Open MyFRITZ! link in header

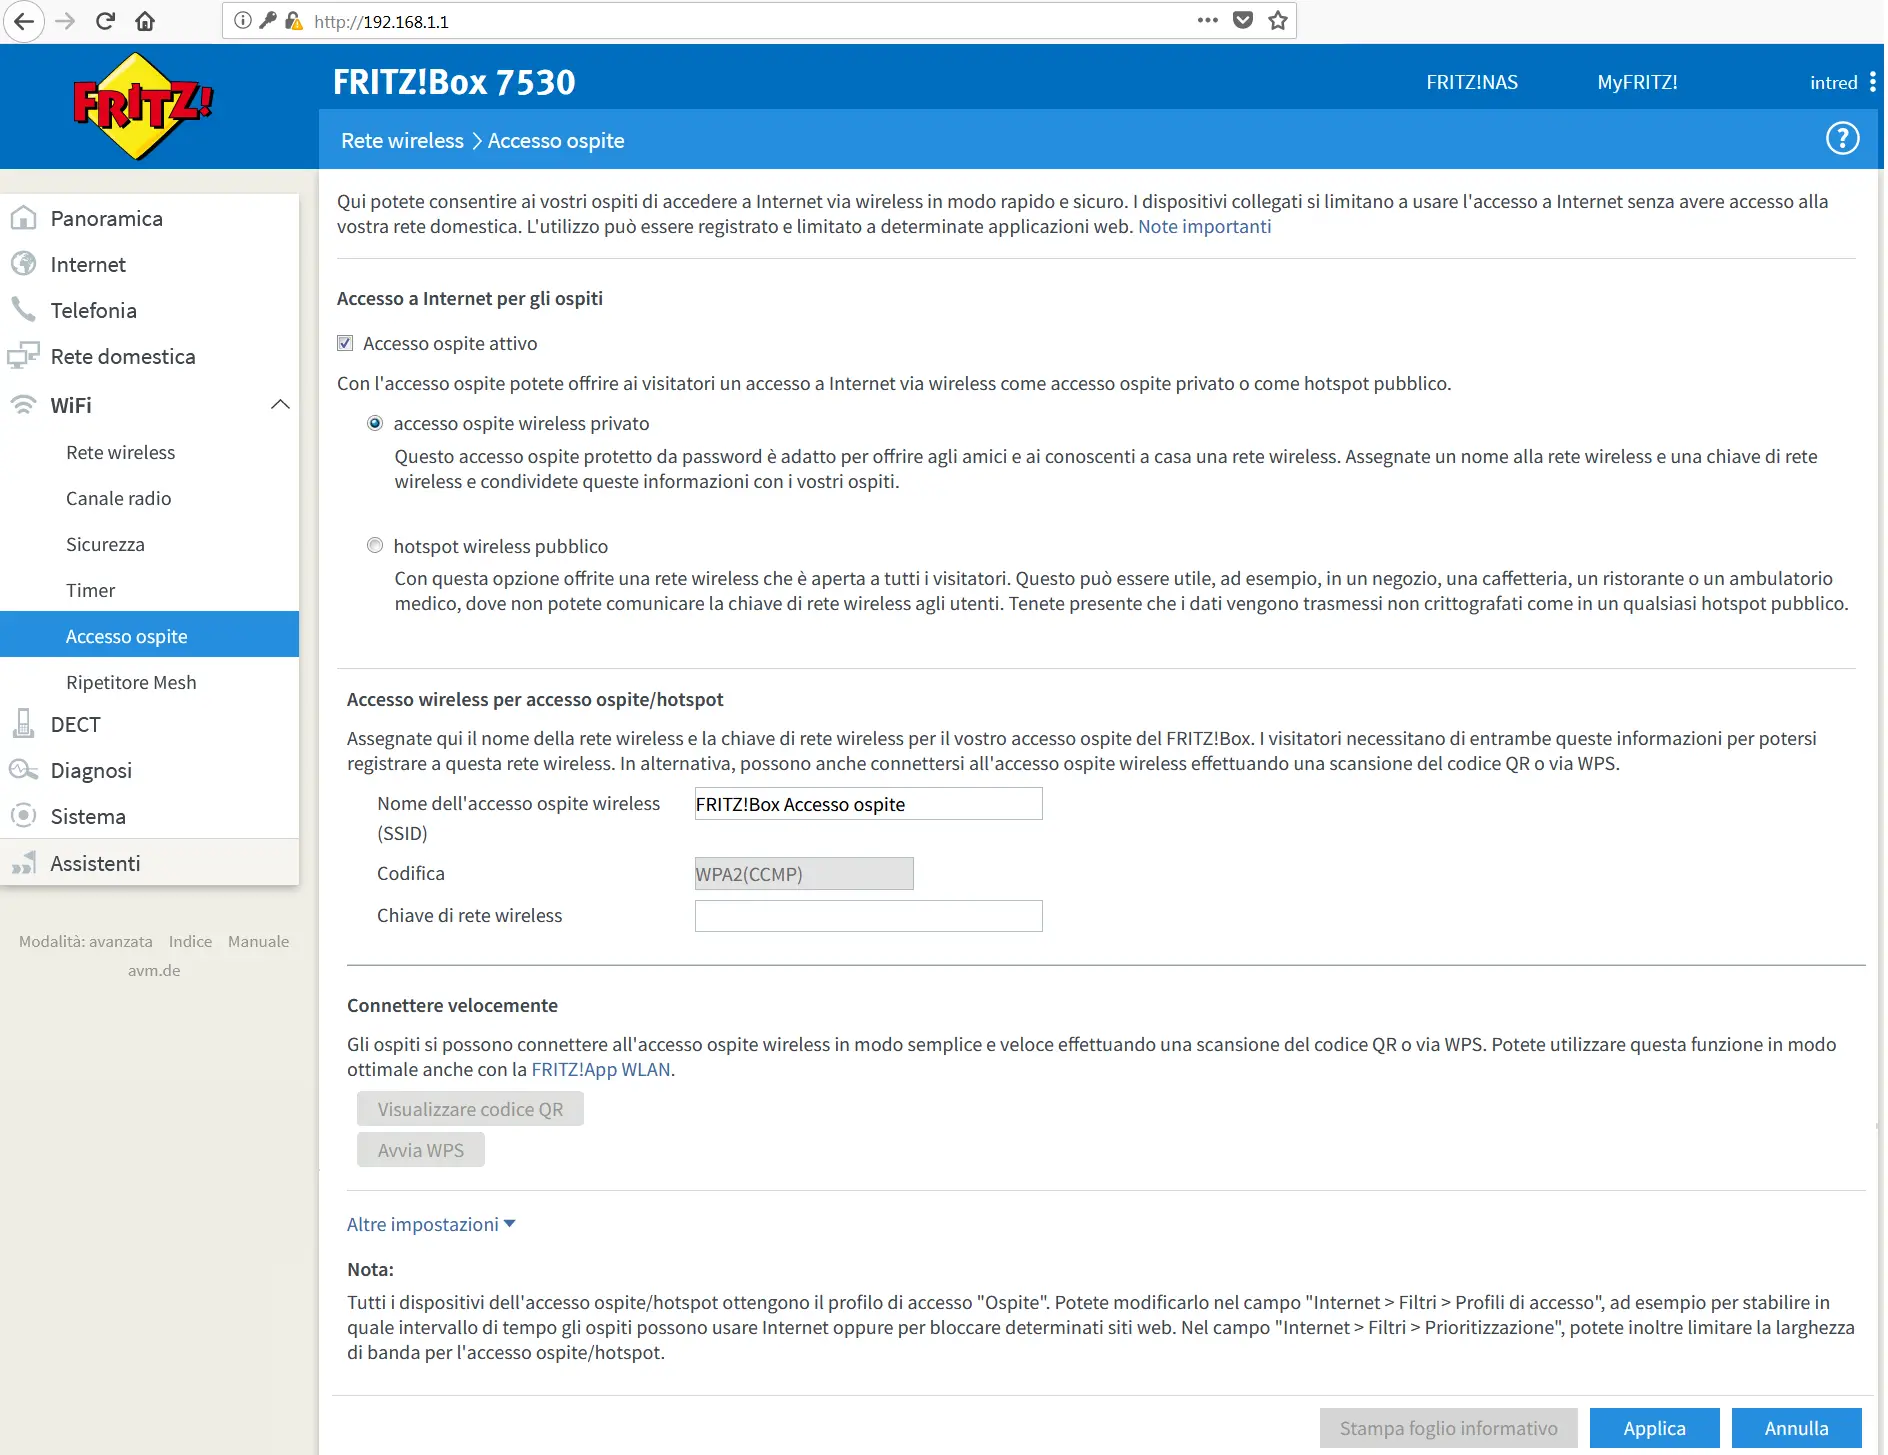(x=1637, y=82)
